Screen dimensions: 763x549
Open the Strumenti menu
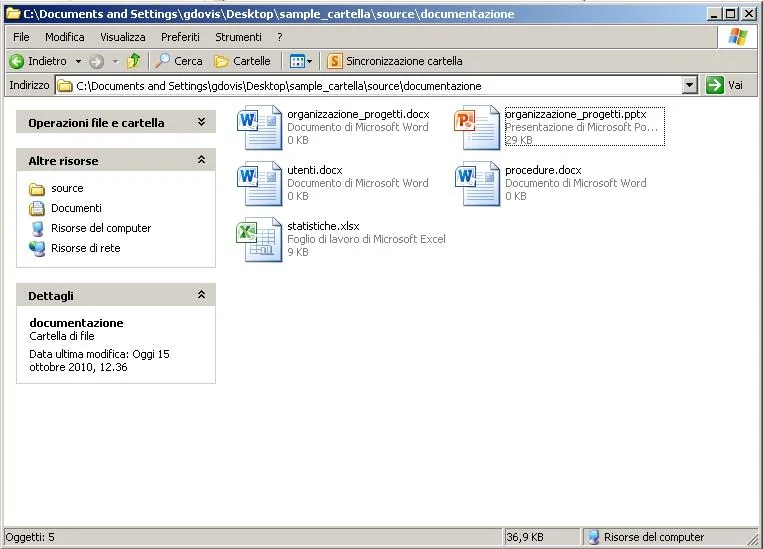(238, 37)
